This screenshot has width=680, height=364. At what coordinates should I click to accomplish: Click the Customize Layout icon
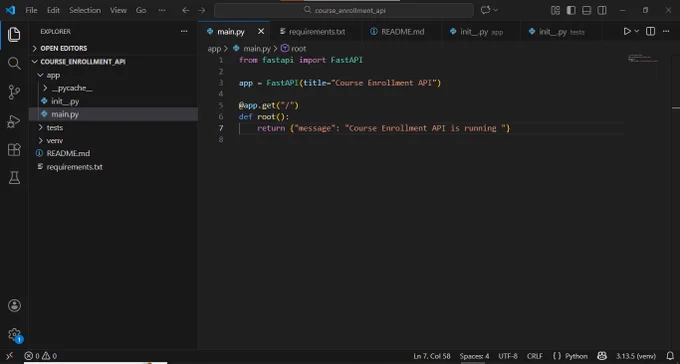coord(555,10)
